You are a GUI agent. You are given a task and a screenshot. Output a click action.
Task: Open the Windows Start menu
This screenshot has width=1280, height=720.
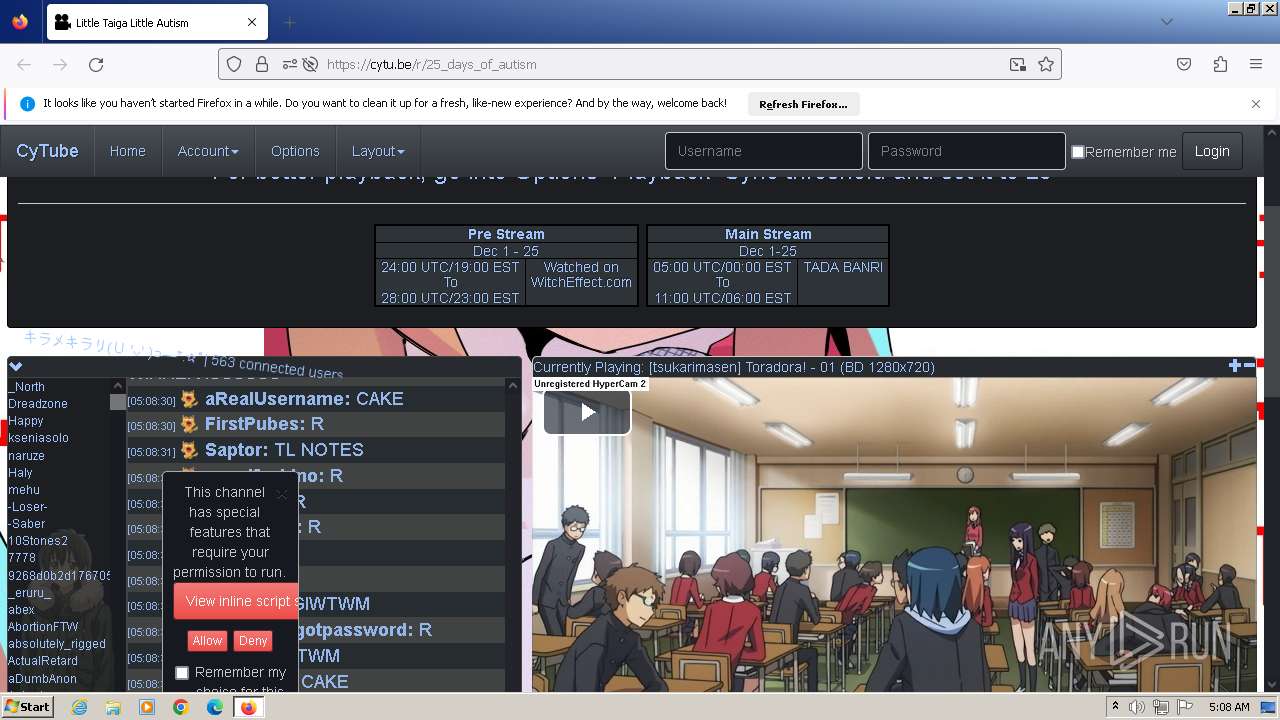tap(27, 707)
